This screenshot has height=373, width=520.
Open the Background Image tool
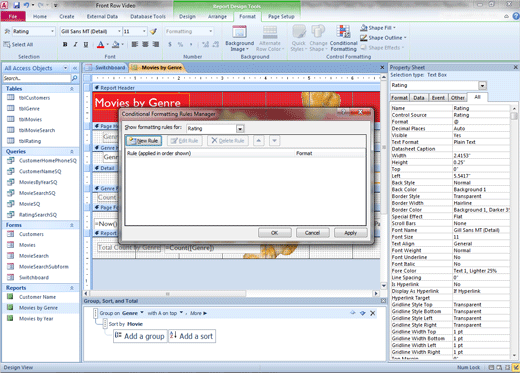pos(239,38)
